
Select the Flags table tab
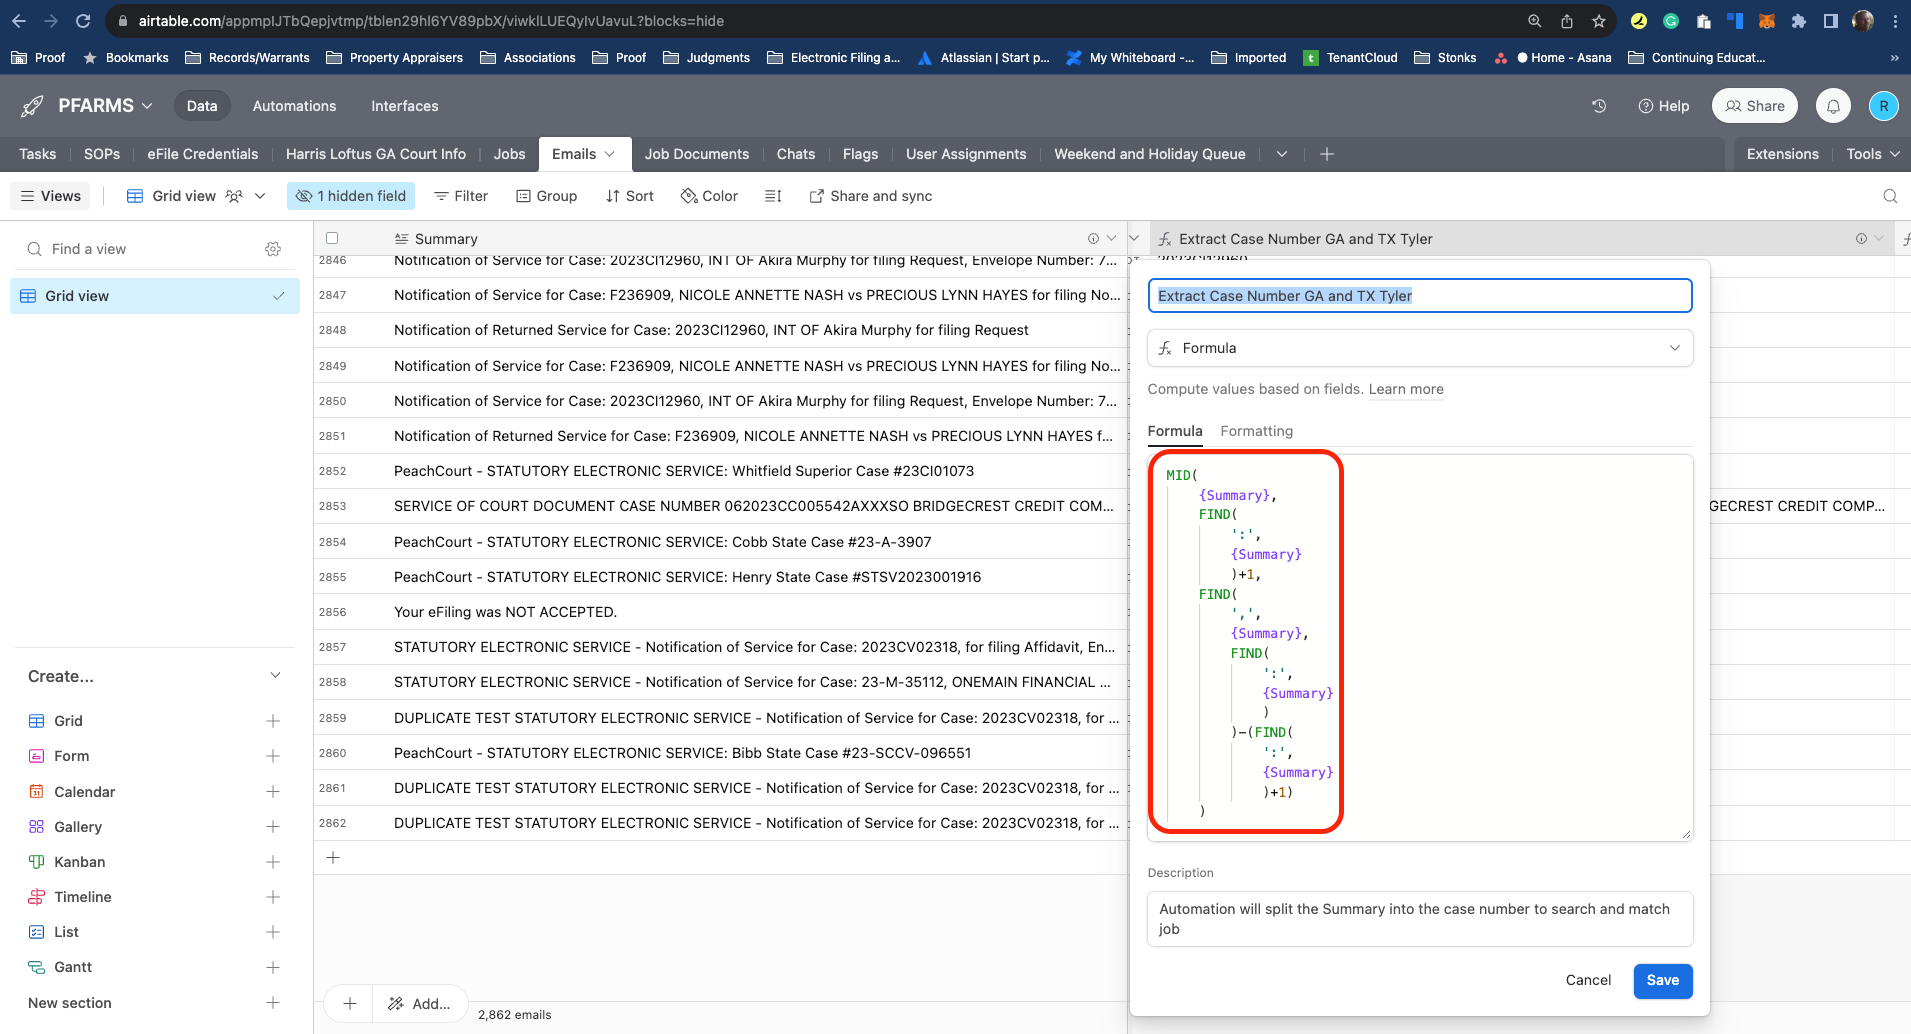860,154
